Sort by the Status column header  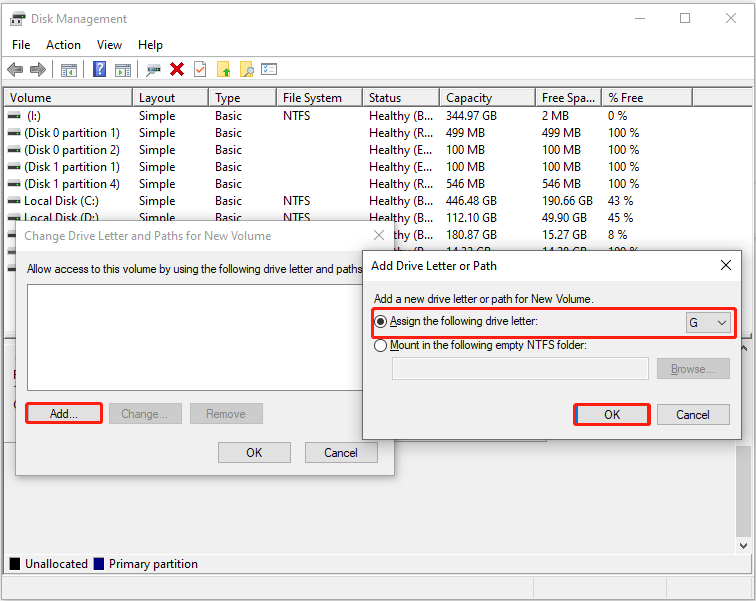(401, 98)
